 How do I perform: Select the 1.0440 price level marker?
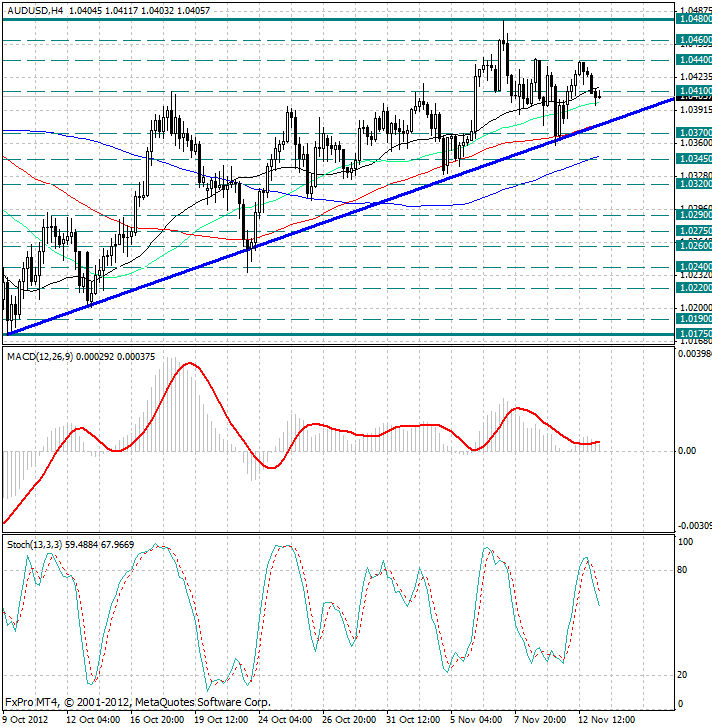click(694, 60)
